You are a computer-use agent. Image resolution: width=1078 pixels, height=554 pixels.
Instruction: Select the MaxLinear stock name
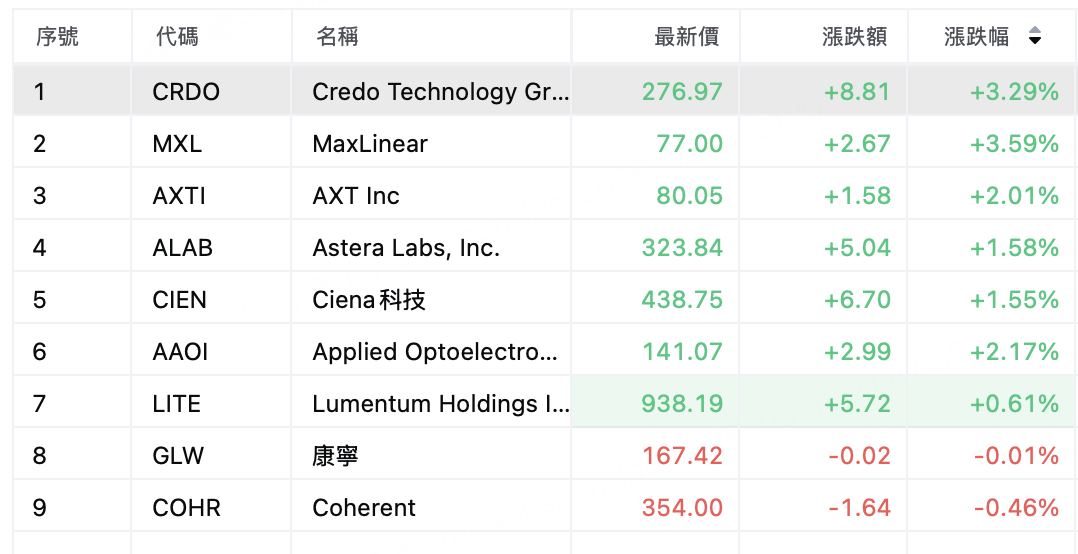[x=370, y=144]
